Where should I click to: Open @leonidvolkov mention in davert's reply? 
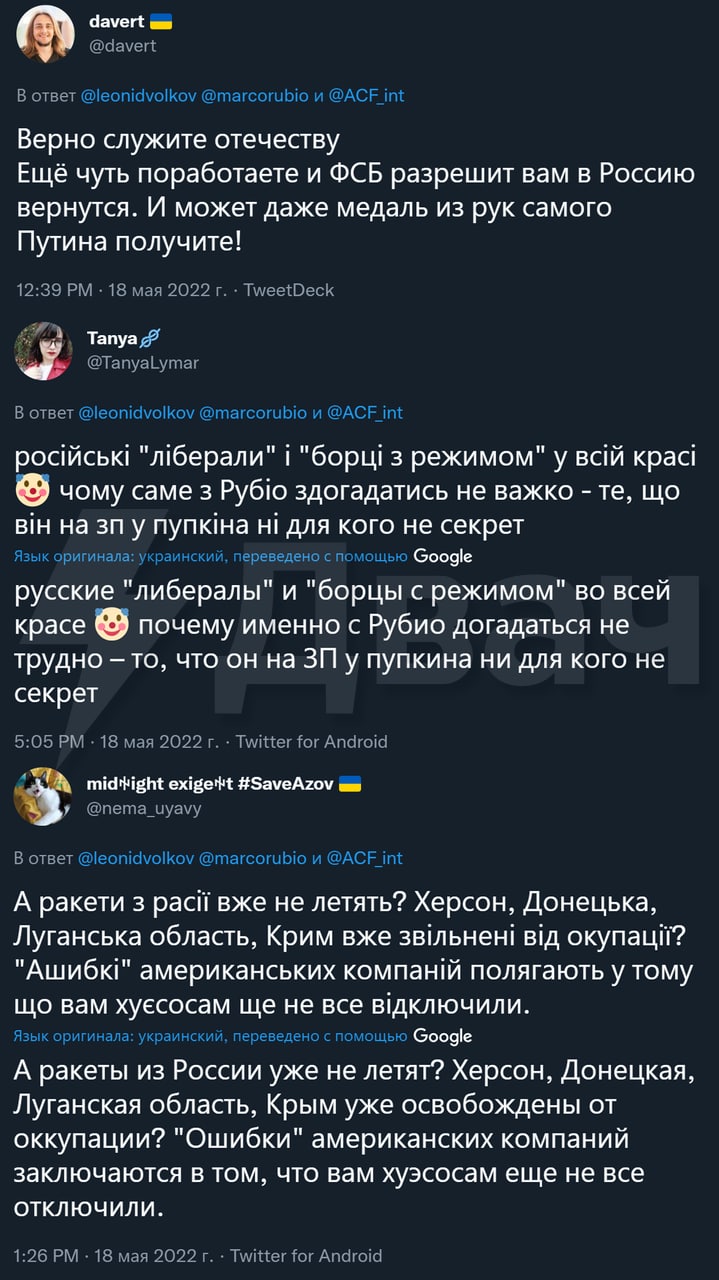click(137, 96)
